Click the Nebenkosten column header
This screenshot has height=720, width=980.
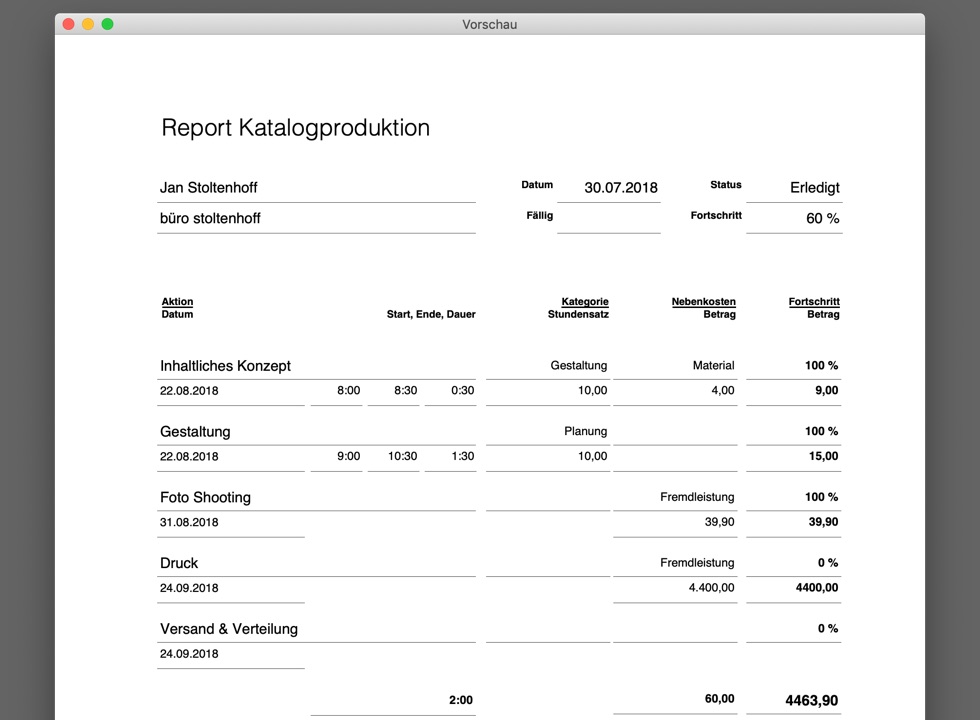703,302
